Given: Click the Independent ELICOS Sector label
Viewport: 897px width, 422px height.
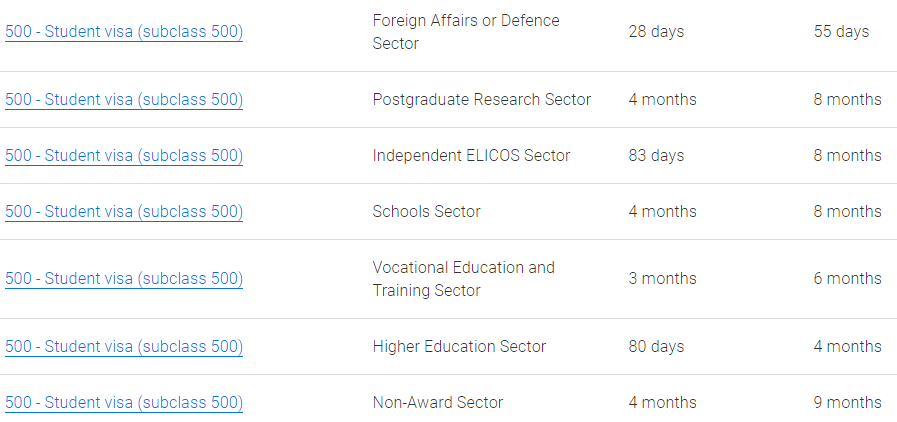Looking at the screenshot, I should (x=471, y=156).
